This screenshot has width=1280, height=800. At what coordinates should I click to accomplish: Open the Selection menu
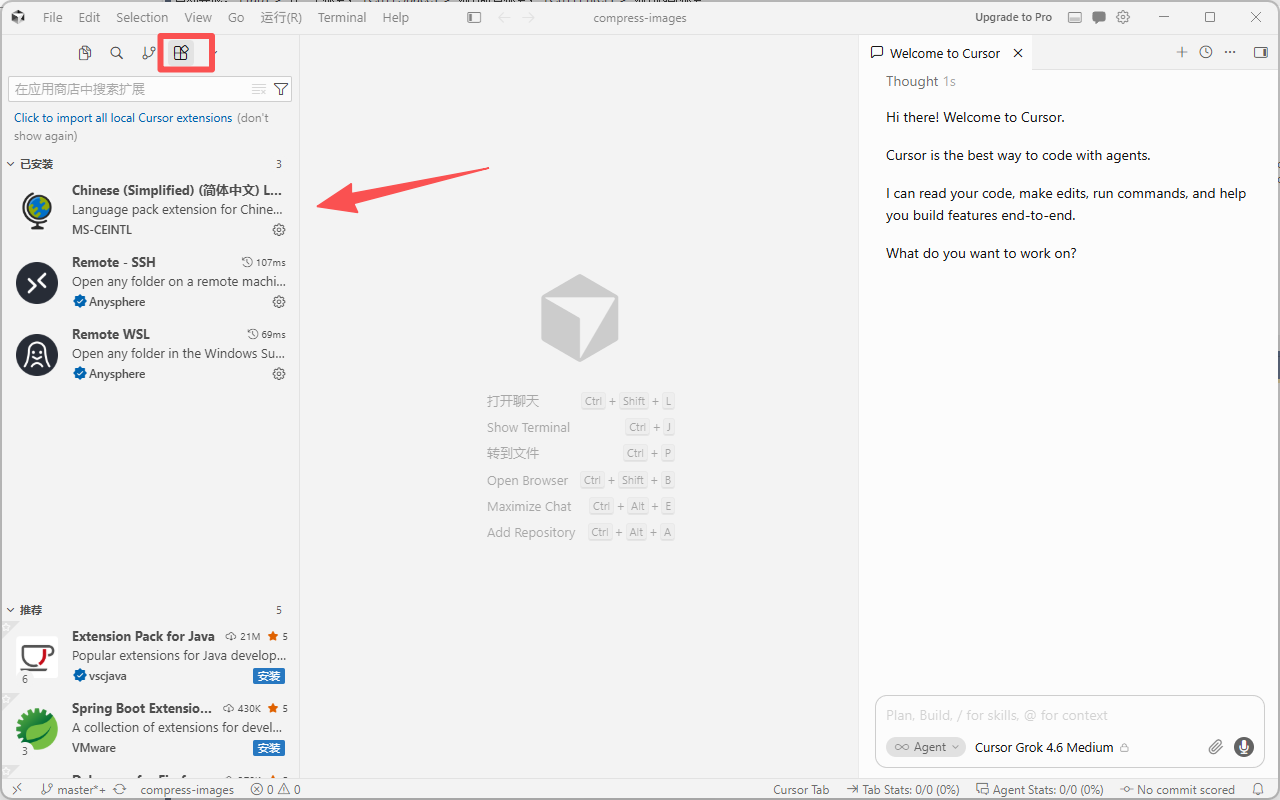pyautogui.click(x=142, y=17)
